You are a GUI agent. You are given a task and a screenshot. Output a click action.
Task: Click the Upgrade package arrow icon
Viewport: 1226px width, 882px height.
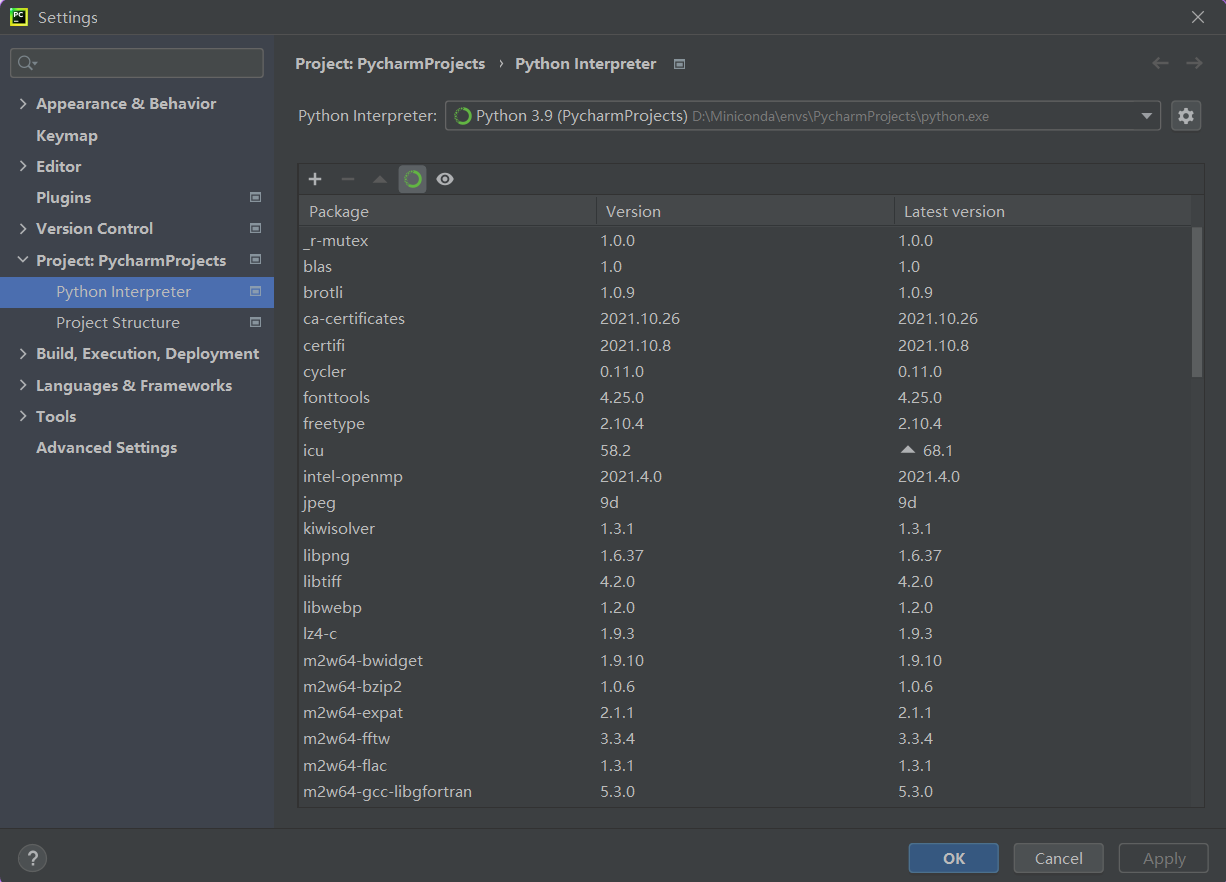(x=380, y=179)
